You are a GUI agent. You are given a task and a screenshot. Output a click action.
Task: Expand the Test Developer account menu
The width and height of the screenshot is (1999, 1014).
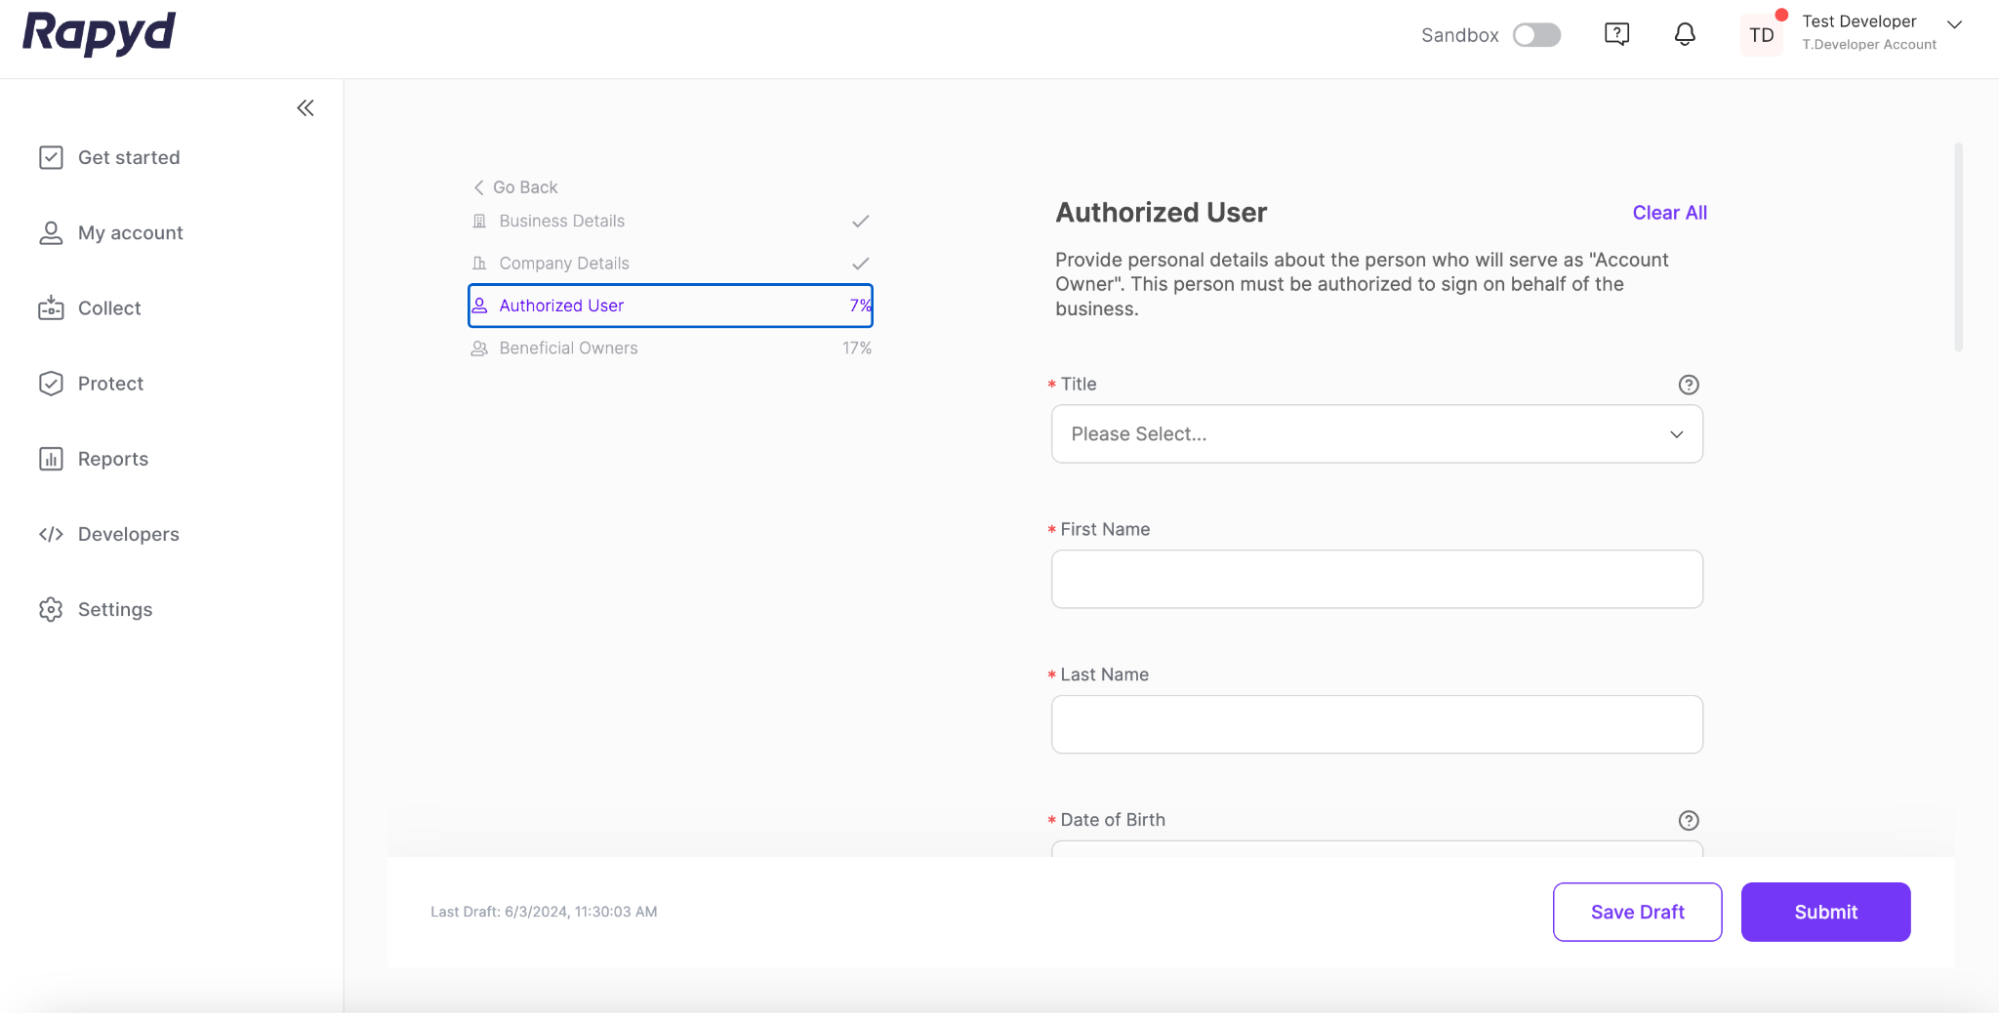coord(1953,25)
